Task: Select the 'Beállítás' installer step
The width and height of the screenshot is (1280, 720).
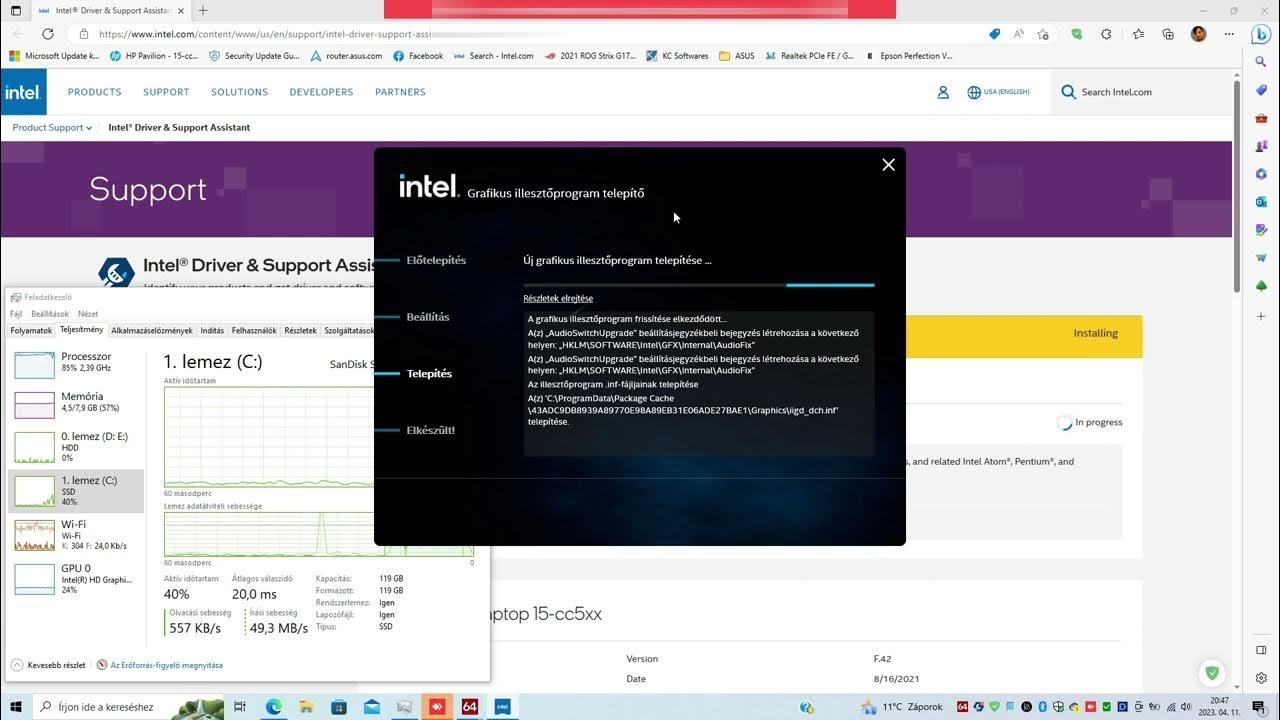Action: tap(428, 317)
